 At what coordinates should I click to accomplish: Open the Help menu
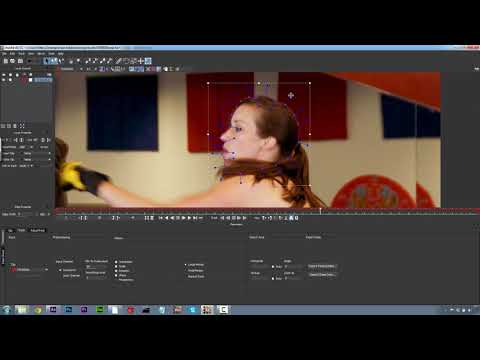pyautogui.click(x=61, y=54)
